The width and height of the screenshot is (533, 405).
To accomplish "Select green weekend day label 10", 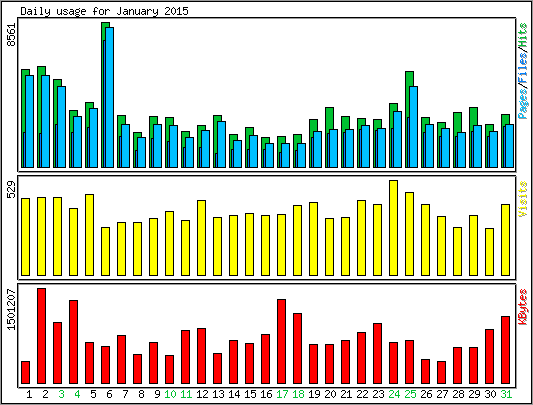I will [170, 394].
